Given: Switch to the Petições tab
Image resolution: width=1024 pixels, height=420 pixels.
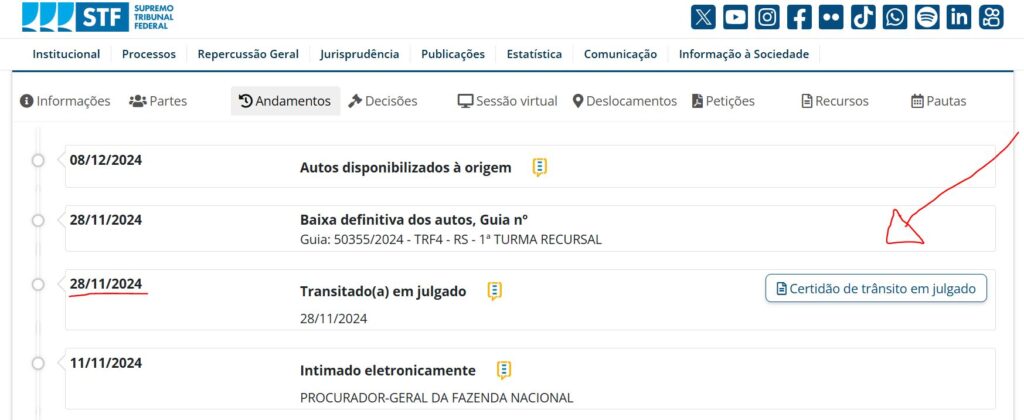Looking at the screenshot, I should (x=724, y=101).
